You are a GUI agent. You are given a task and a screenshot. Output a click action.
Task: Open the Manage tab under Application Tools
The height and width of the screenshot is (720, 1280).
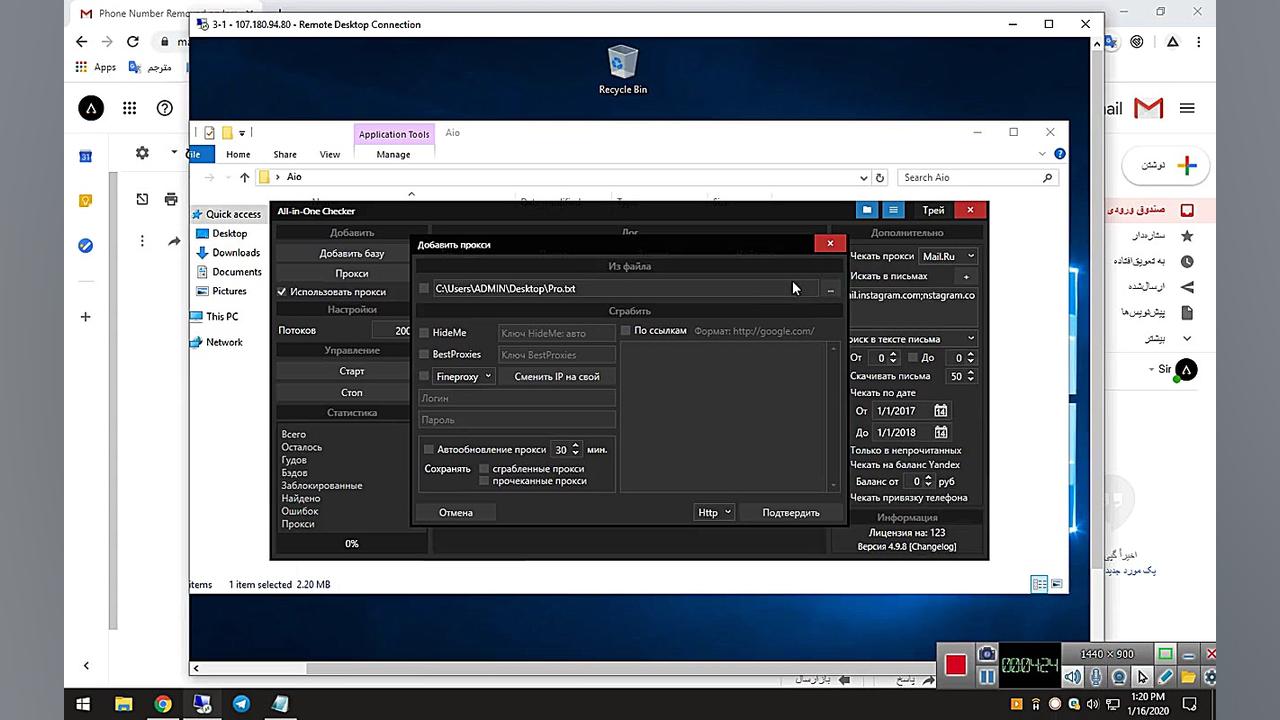click(393, 154)
